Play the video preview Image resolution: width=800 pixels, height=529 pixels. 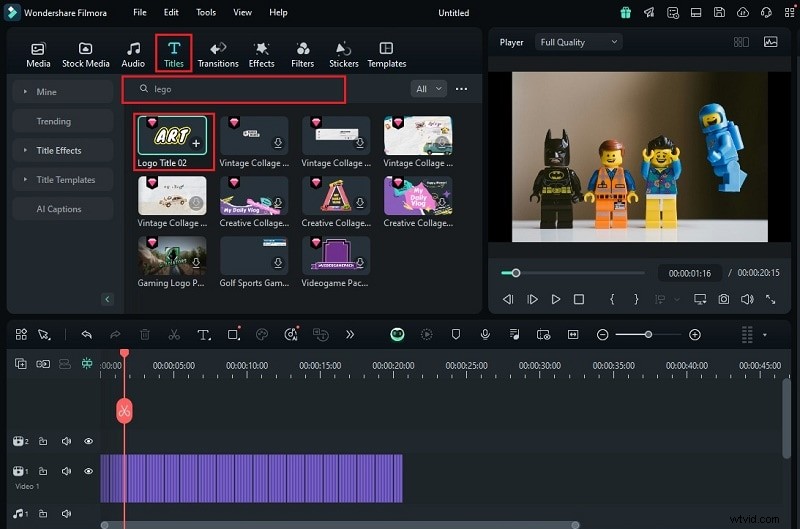click(x=556, y=299)
